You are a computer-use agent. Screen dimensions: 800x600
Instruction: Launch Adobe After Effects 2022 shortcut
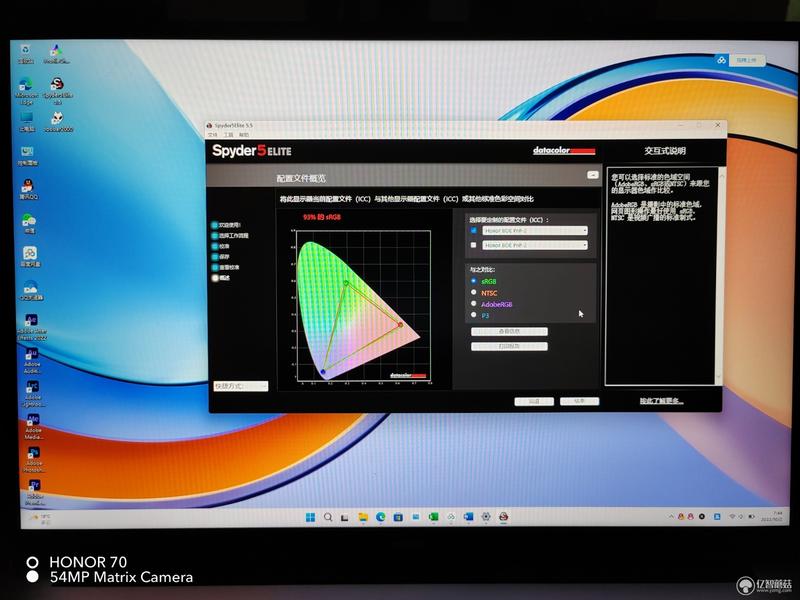[31, 327]
